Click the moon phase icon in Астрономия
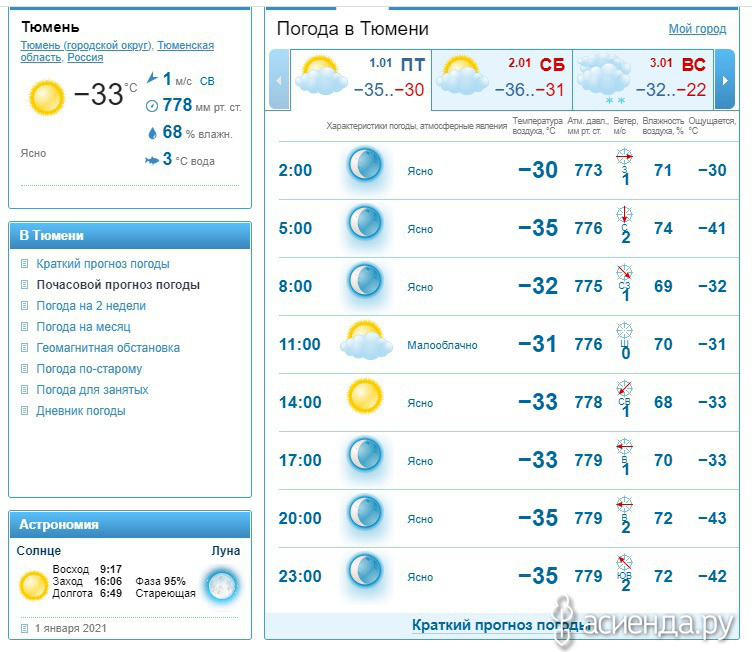 pos(222,585)
